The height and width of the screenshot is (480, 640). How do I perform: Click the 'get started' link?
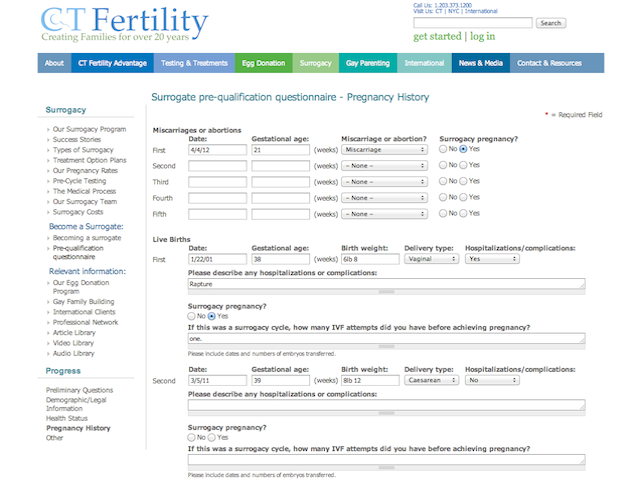(x=437, y=37)
